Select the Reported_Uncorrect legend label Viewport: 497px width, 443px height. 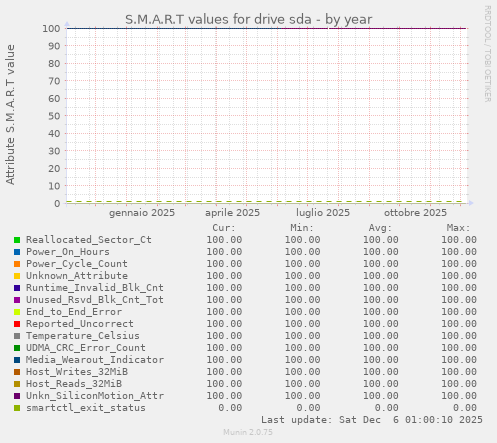80,324
